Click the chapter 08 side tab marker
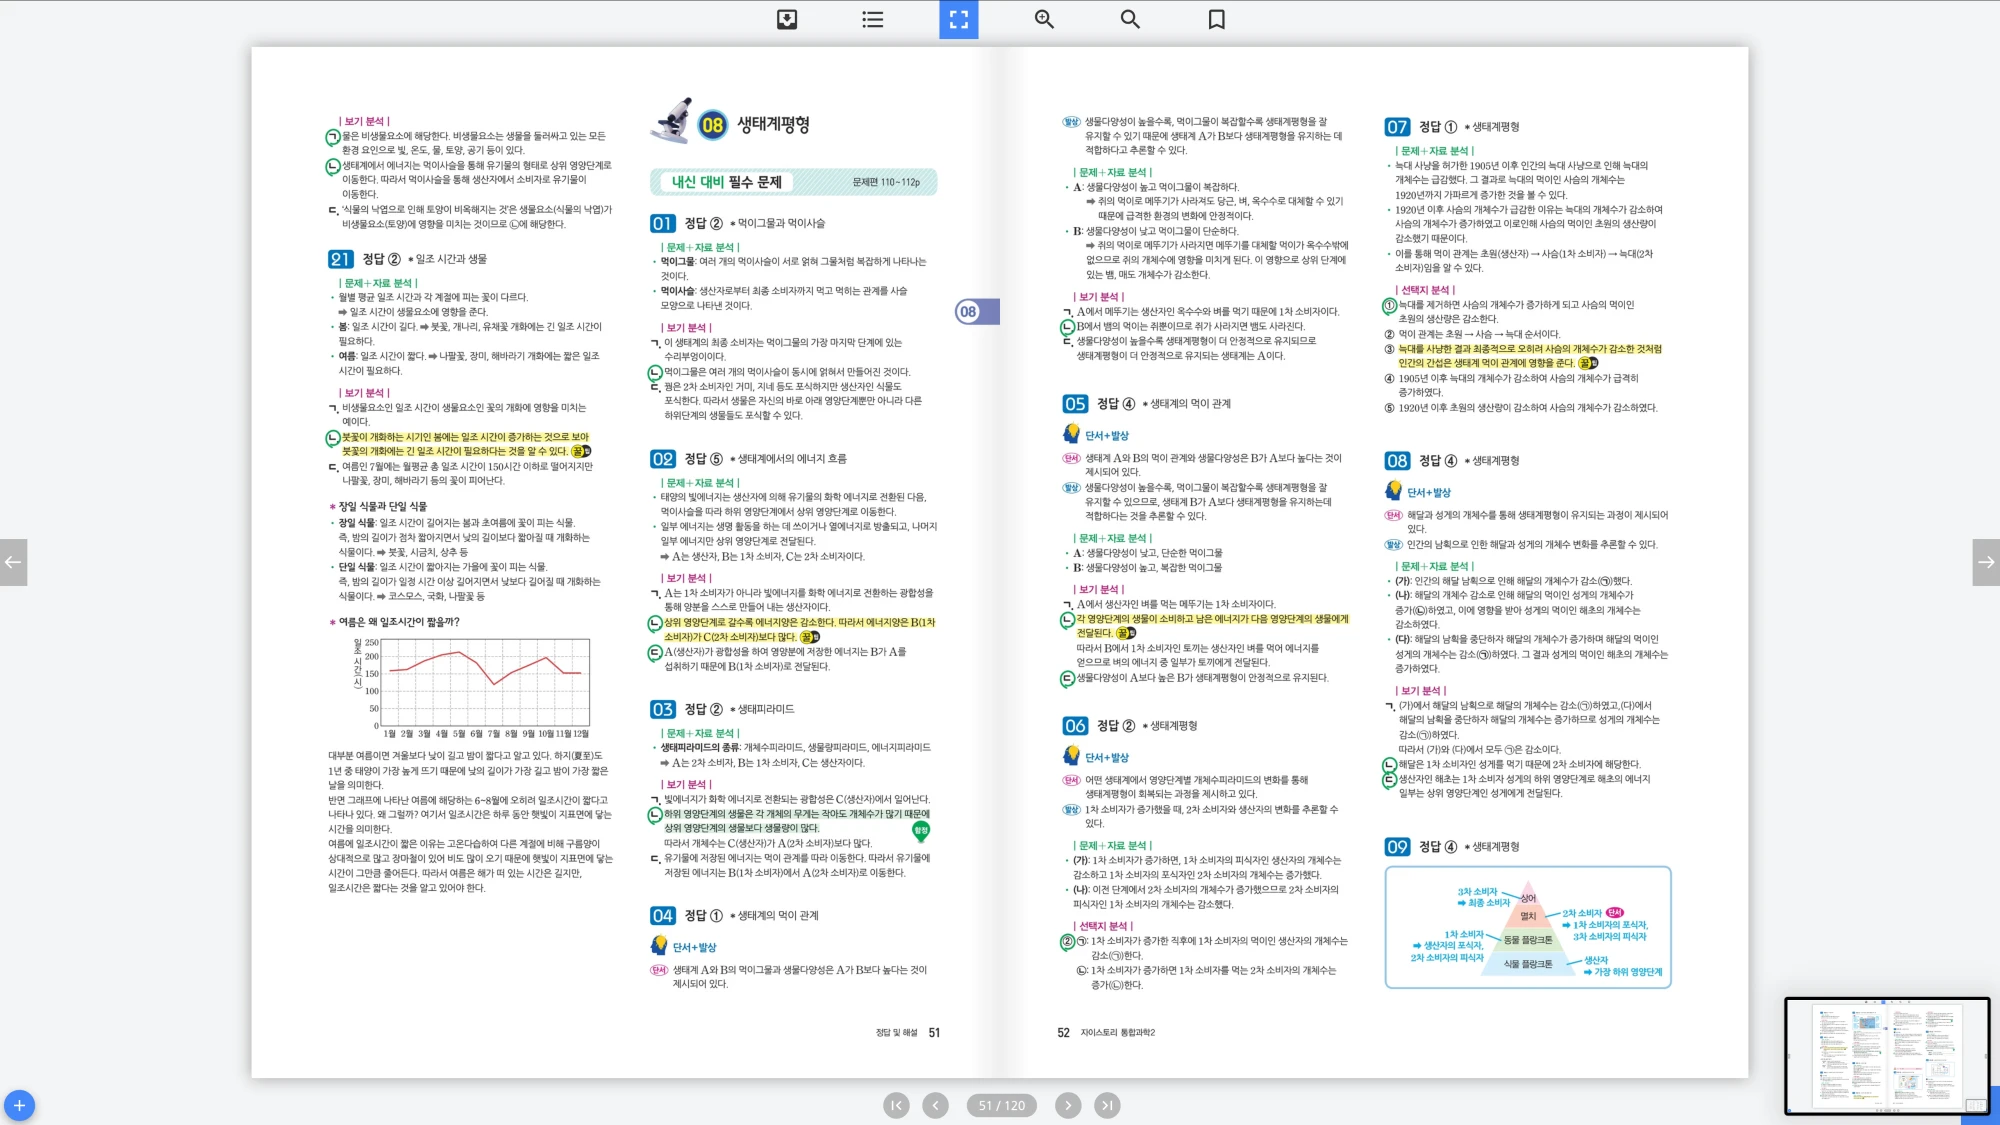 (976, 312)
